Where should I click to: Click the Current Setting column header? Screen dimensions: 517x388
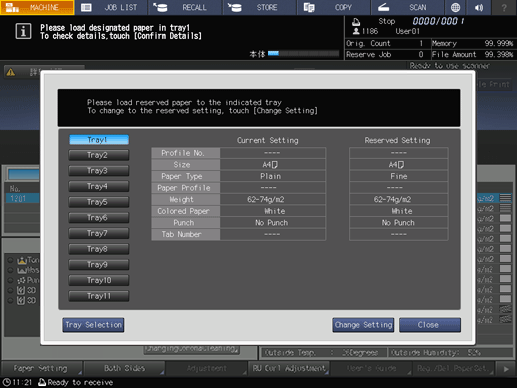268,141
